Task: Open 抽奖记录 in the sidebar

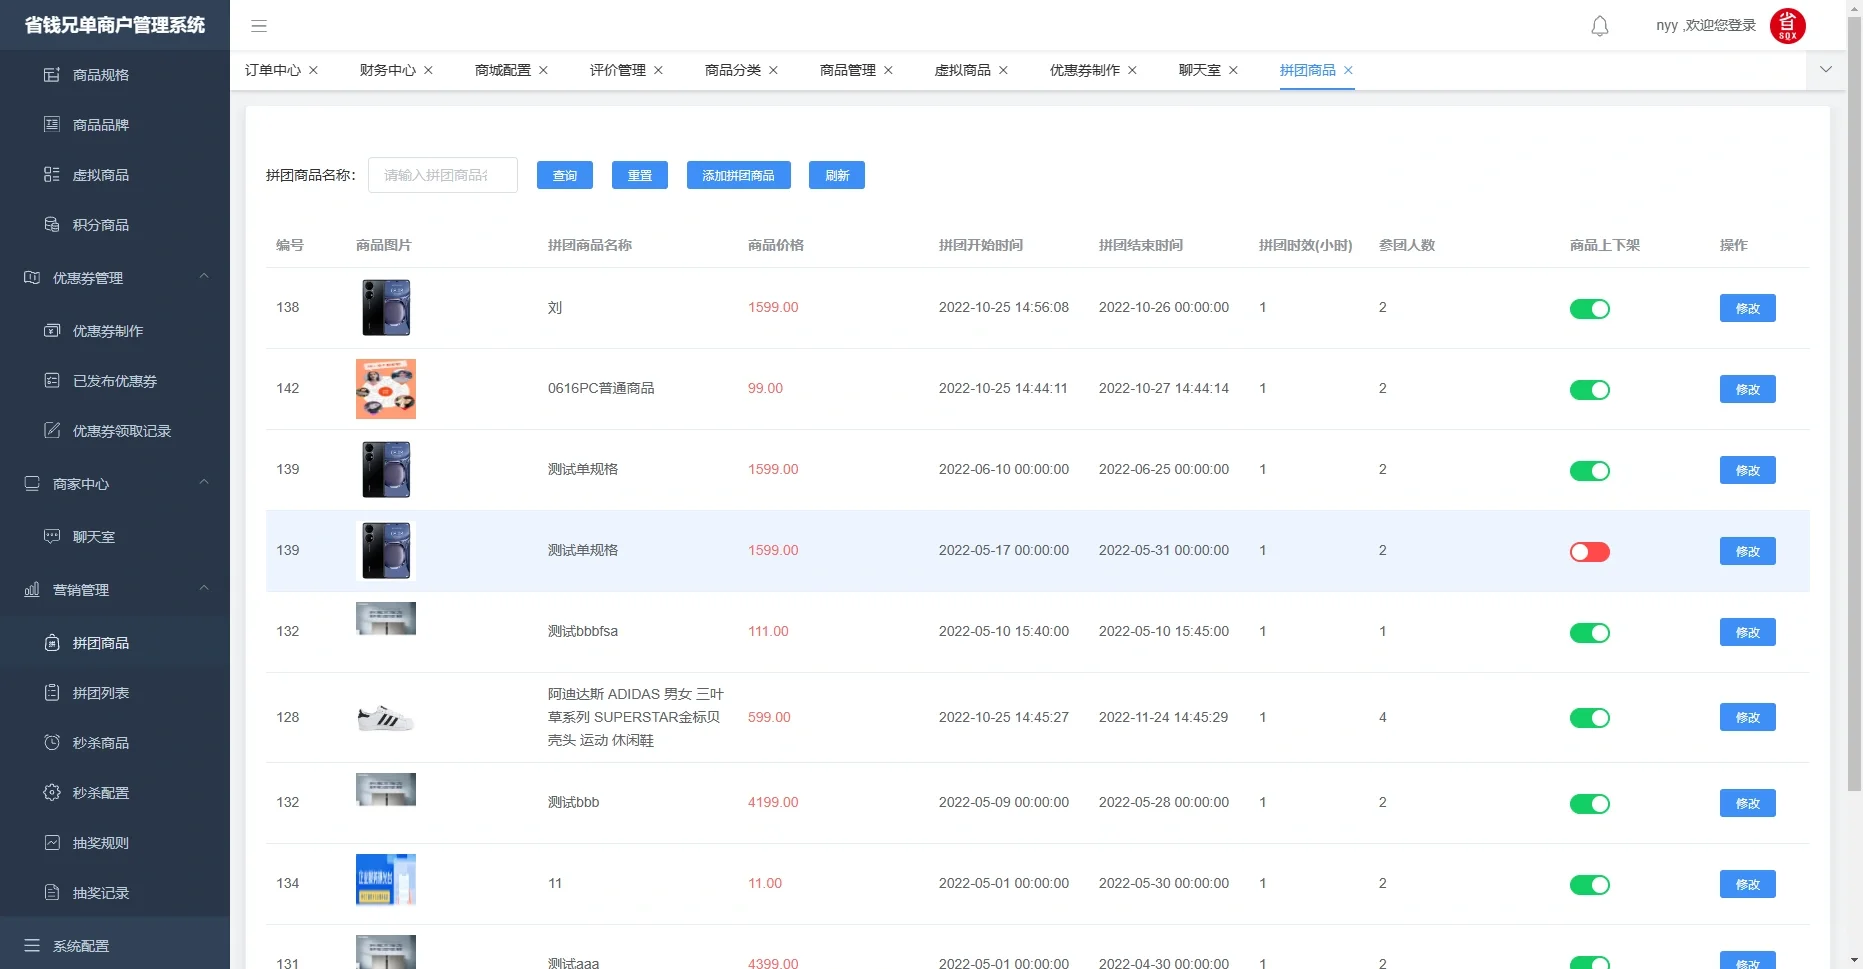Action: click(x=103, y=892)
